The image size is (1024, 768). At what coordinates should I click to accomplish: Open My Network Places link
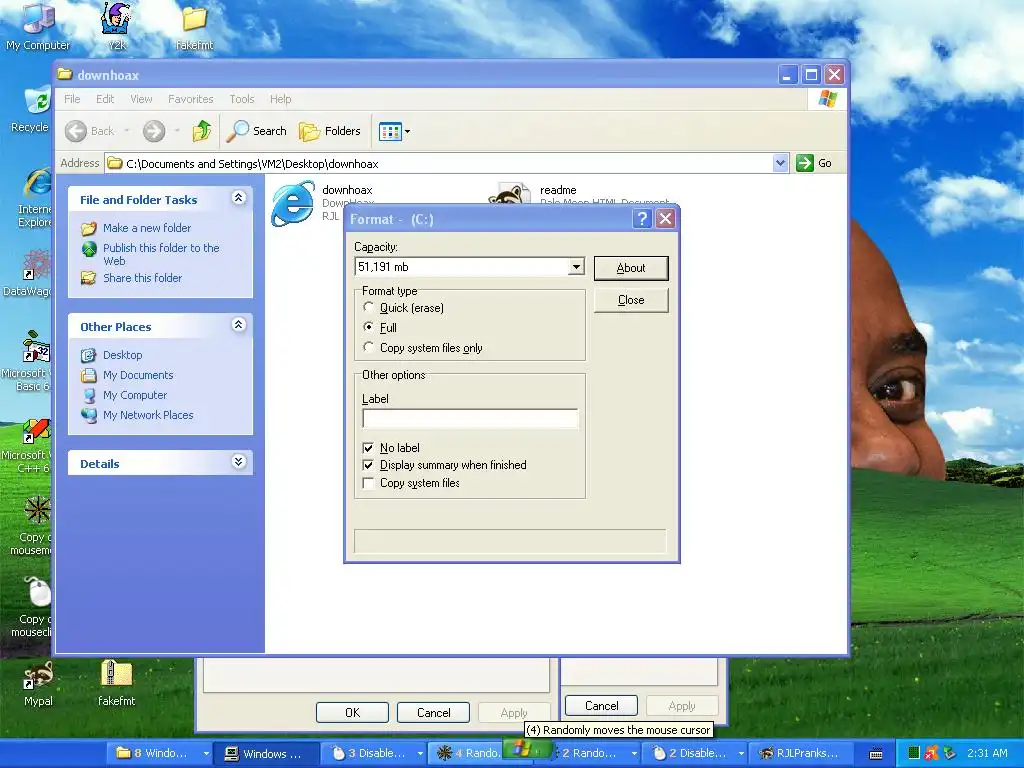coord(148,415)
